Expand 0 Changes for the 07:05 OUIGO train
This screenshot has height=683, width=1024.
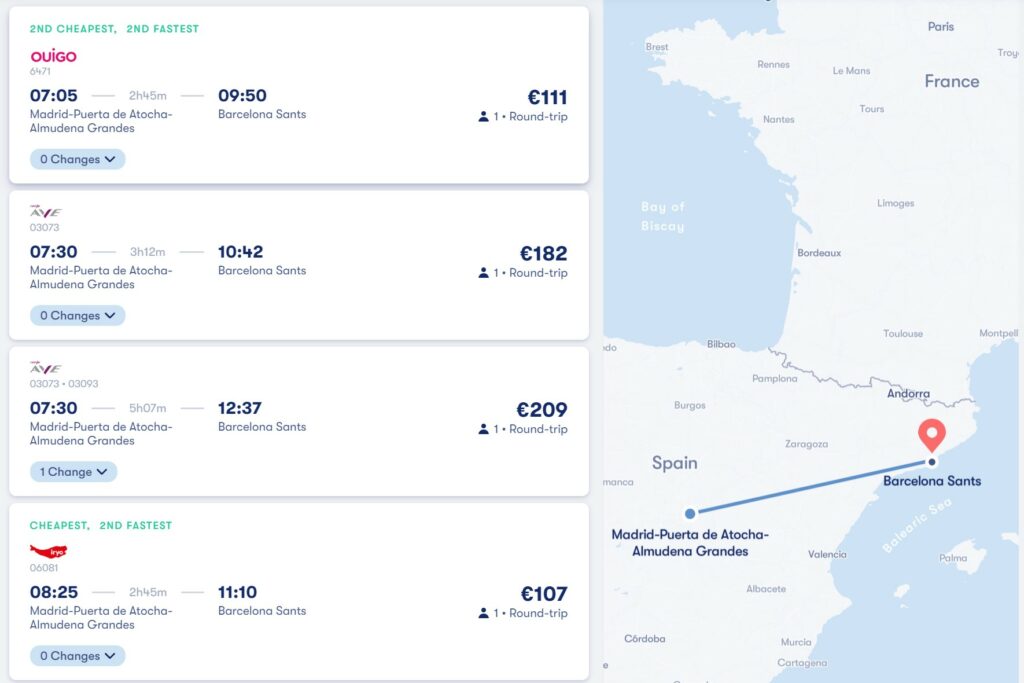point(78,159)
